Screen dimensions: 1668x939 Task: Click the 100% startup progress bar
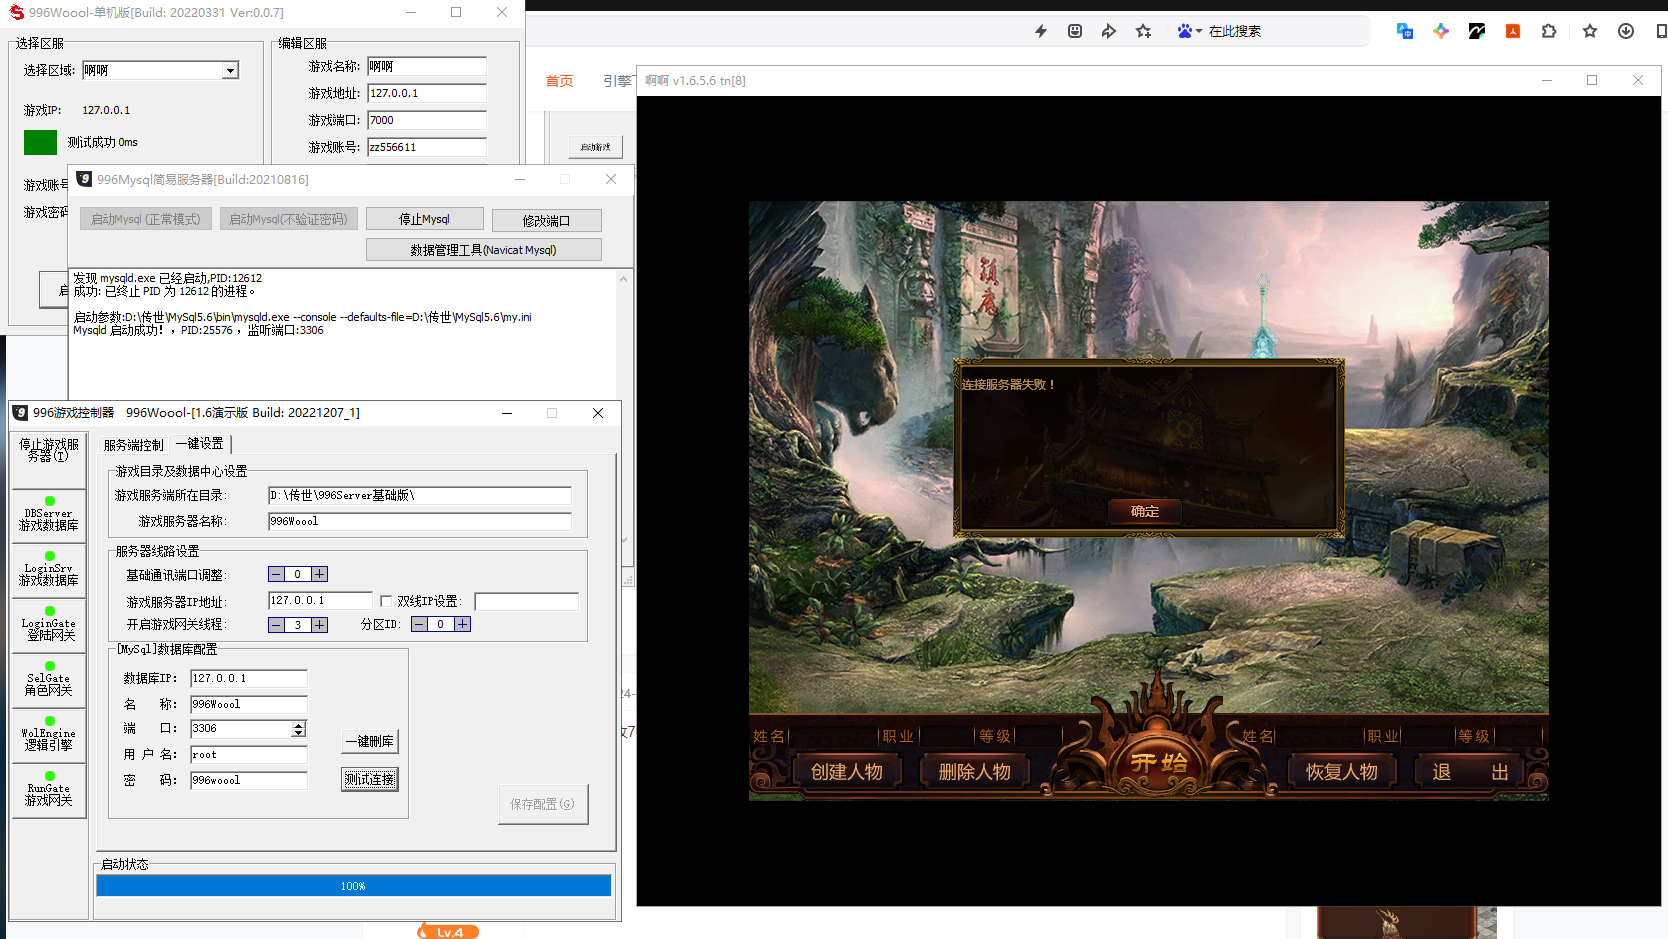(x=354, y=886)
